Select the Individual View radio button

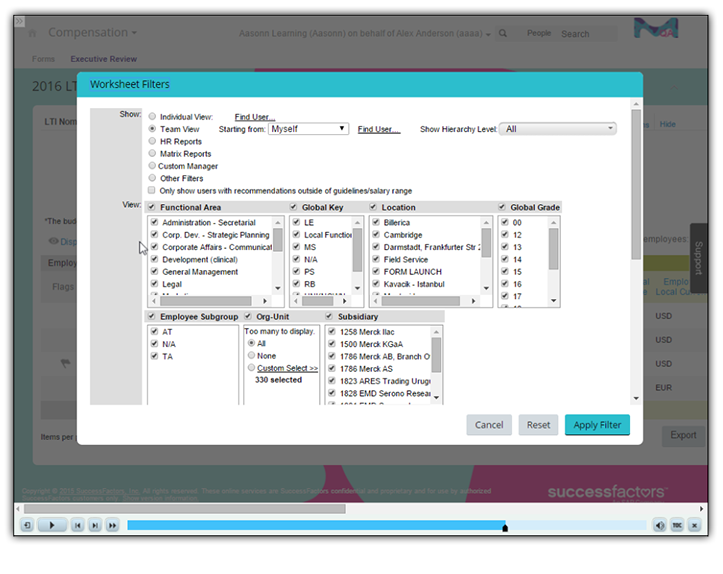pos(152,117)
